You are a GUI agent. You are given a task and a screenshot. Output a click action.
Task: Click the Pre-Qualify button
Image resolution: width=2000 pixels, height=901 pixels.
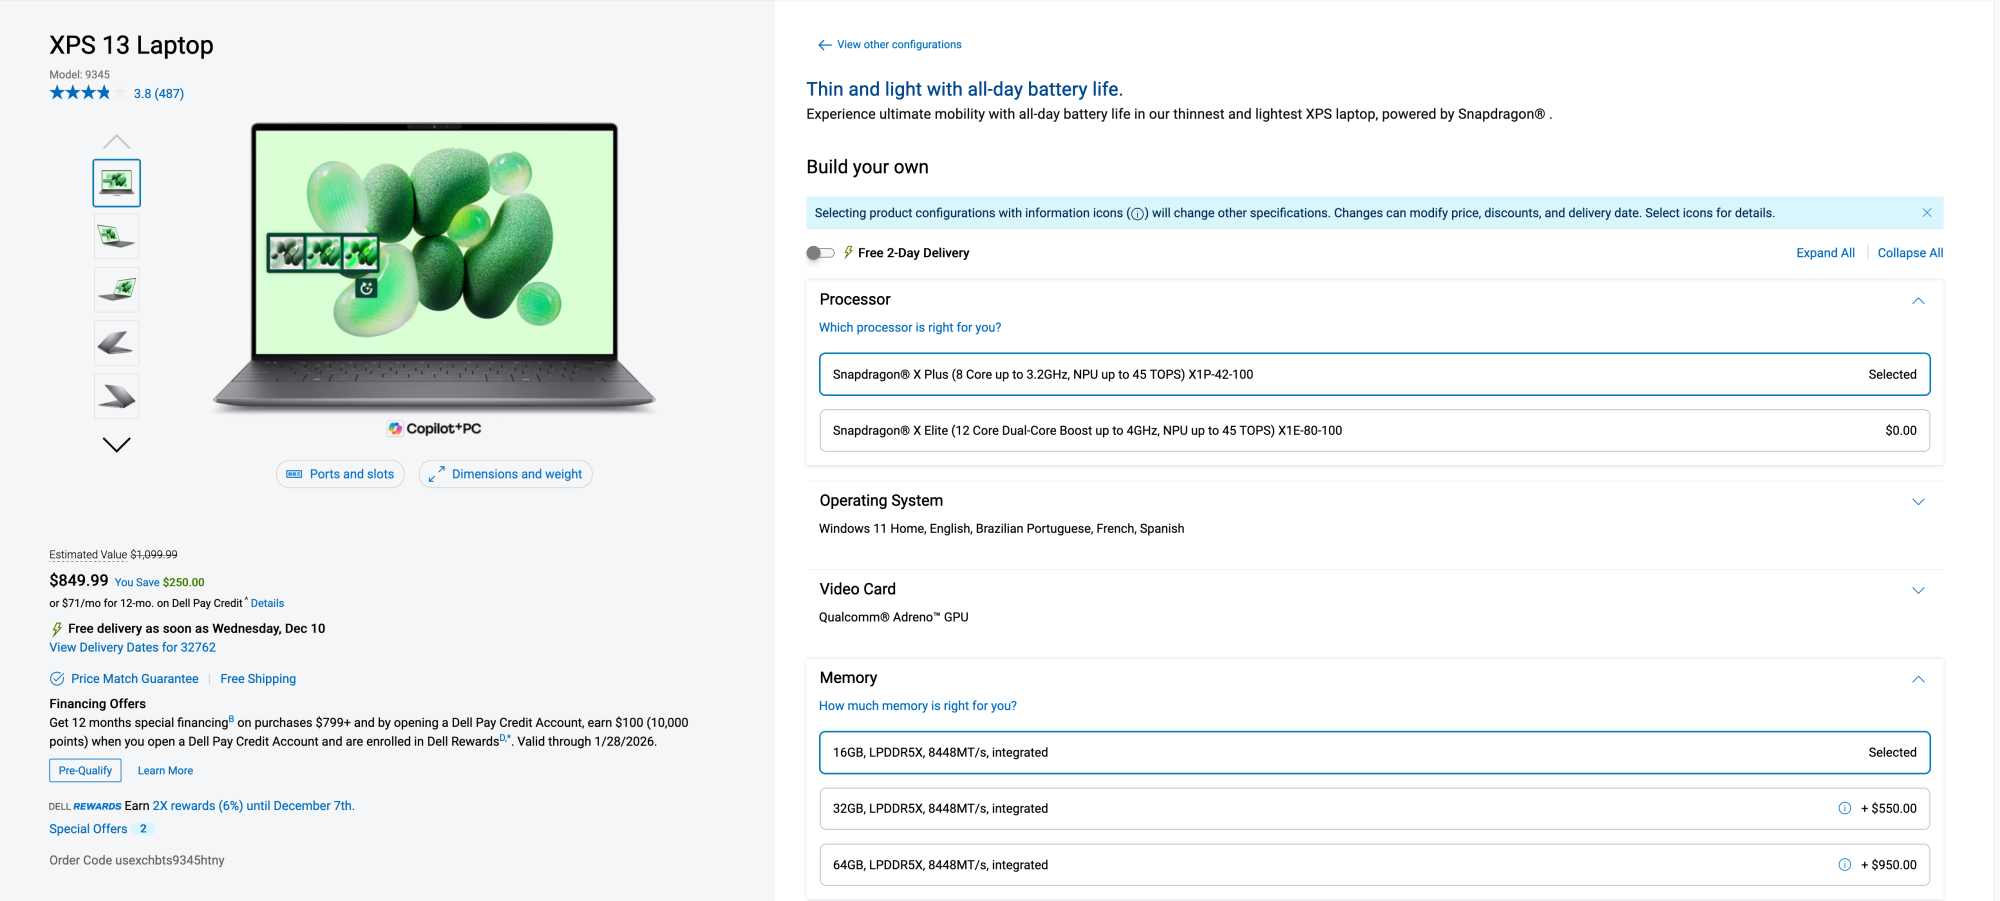[x=85, y=771]
